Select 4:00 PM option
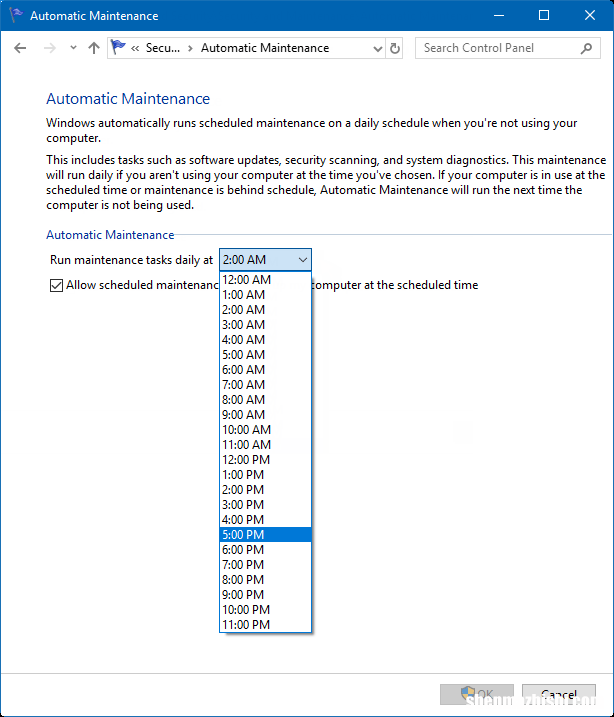614x717 pixels. [265, 520]
